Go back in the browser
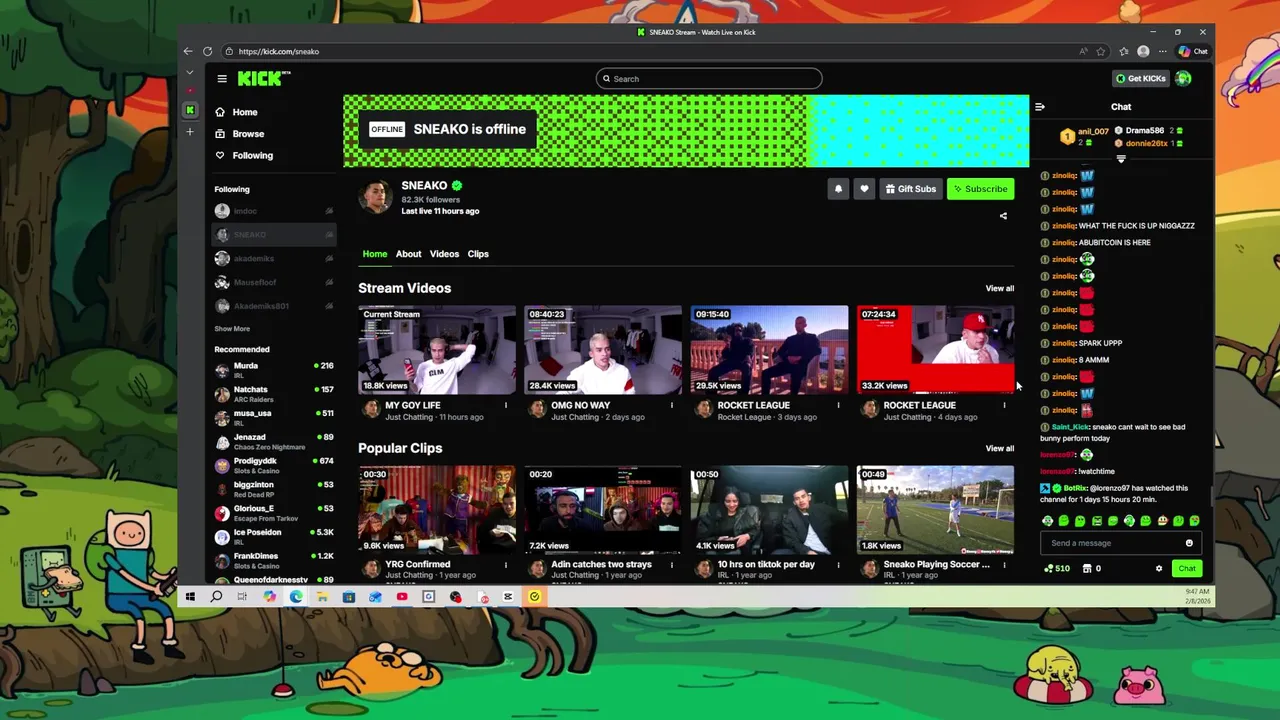The height and width of the screenshot is (720, 1280). click(188, 51)
